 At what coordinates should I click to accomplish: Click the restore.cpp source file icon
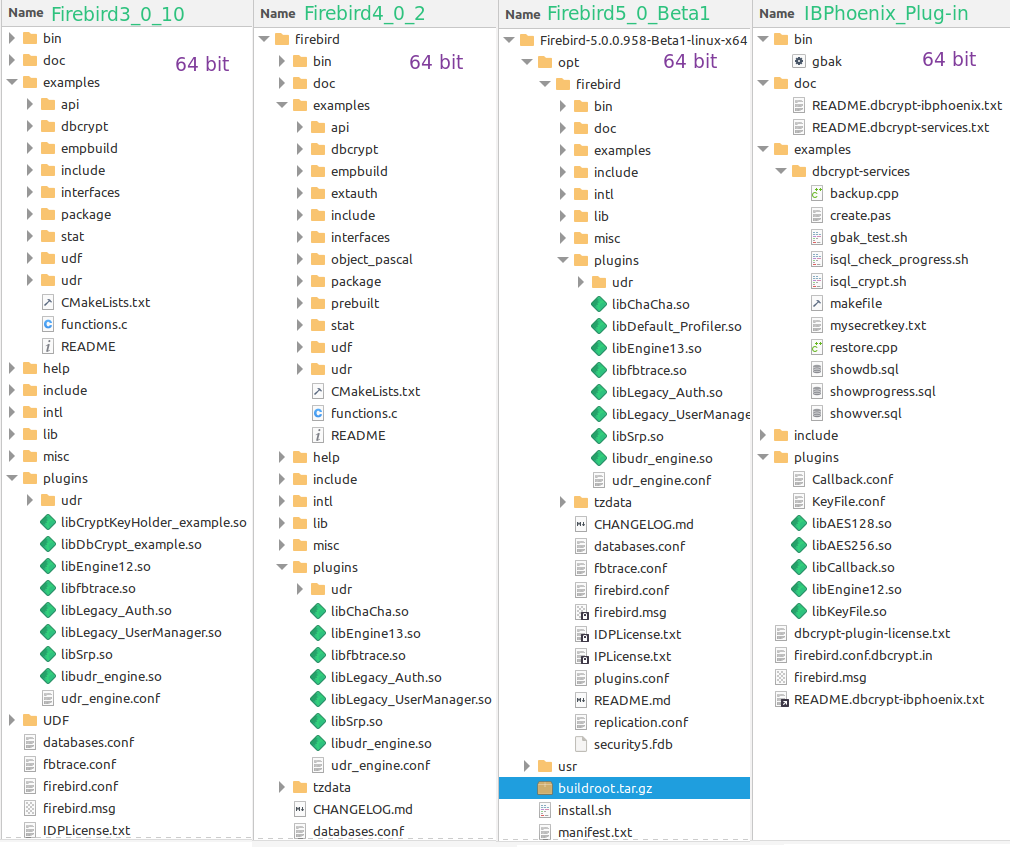(817, 347)
